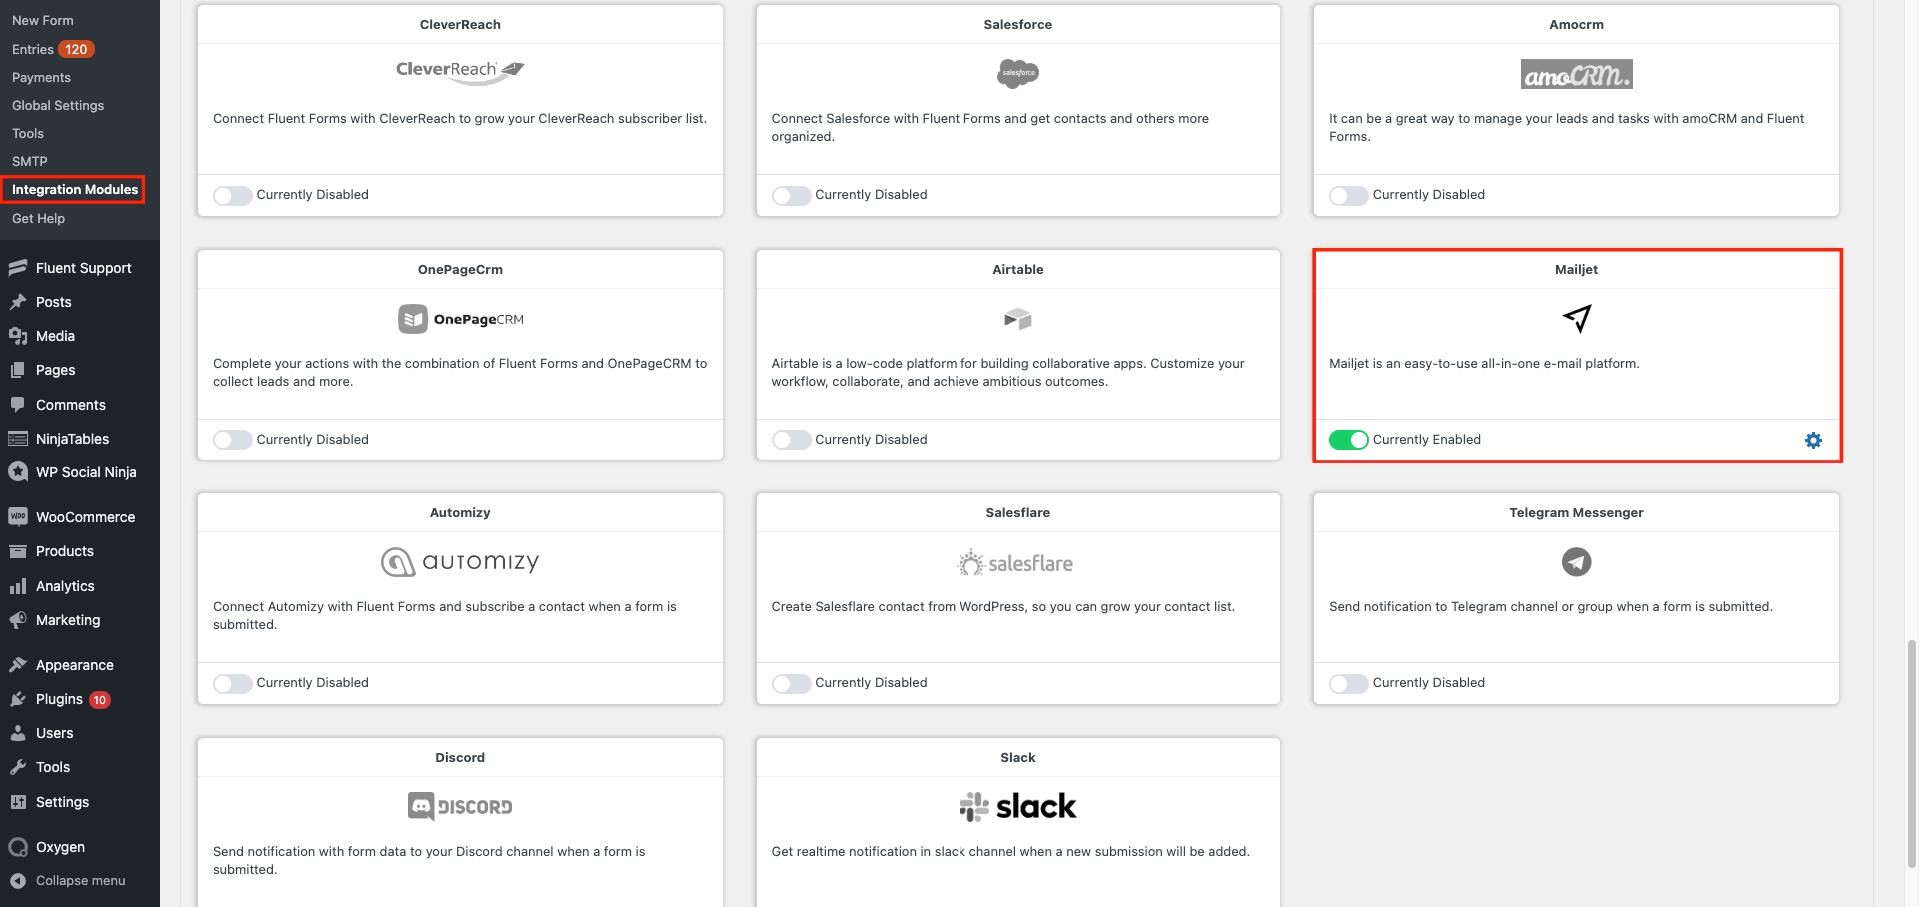Click the Mailjet paper plane logo
The width and height of the screenshot is (1919, 907).
[x=1576, y=319]
